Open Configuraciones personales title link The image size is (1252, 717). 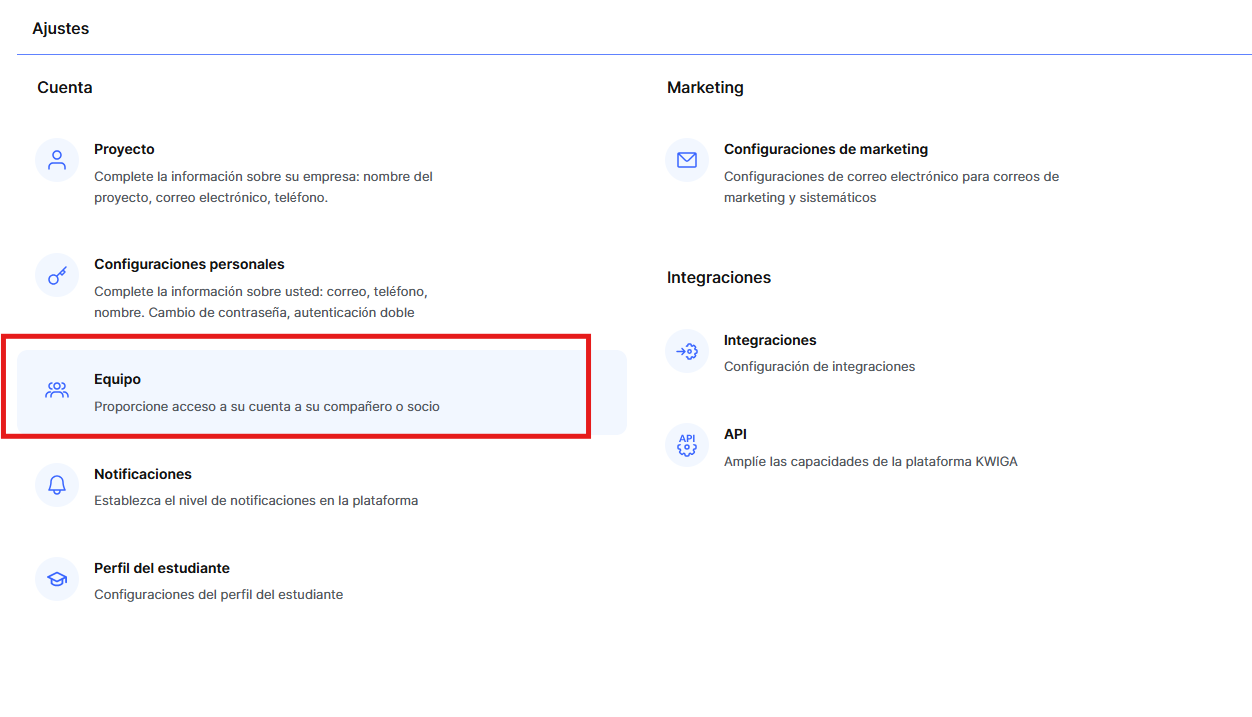(x=189, y=264)
